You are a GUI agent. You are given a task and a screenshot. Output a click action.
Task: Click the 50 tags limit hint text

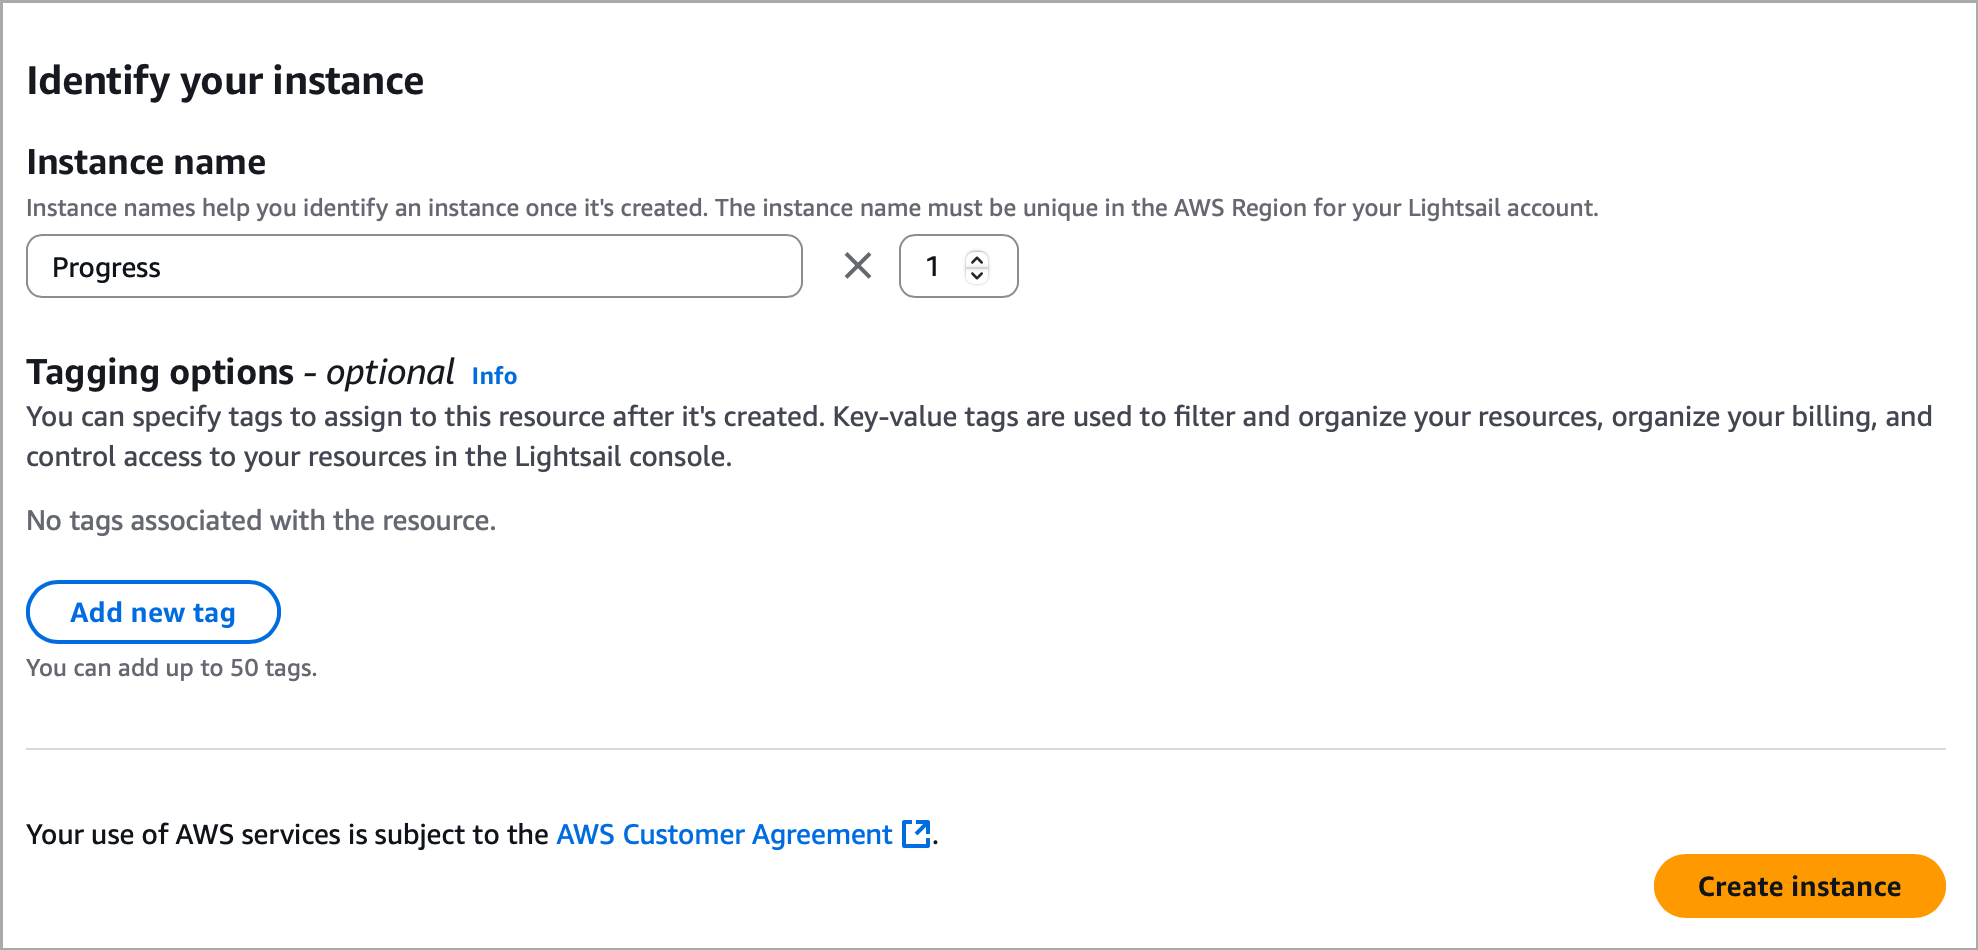(171, 668)
